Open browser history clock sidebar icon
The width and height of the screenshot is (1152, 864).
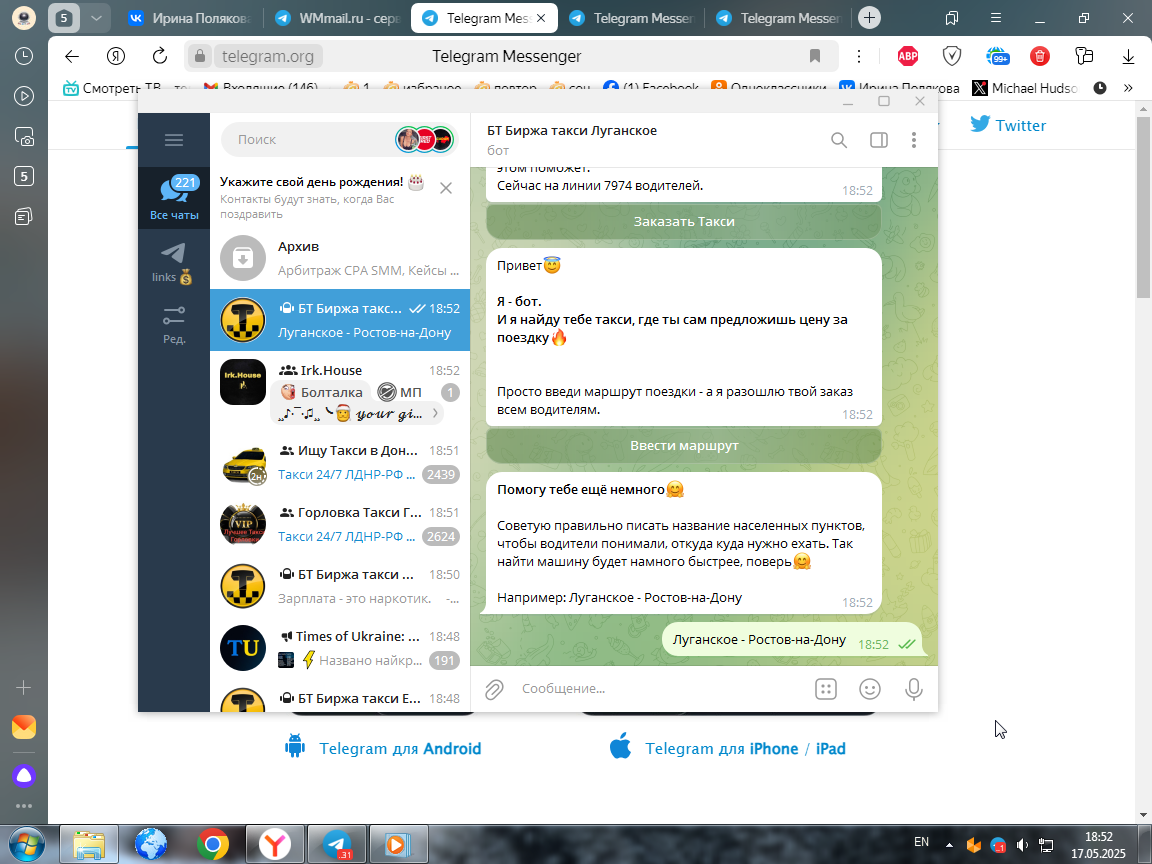(x=24, y=57)
